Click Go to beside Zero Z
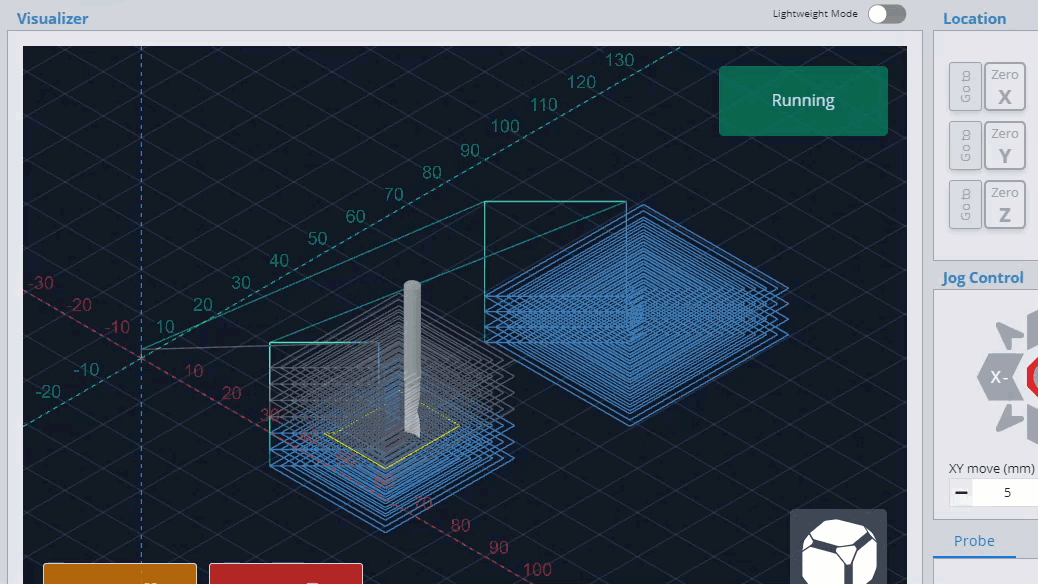The image size is (1038, 584). click(965, 205)
